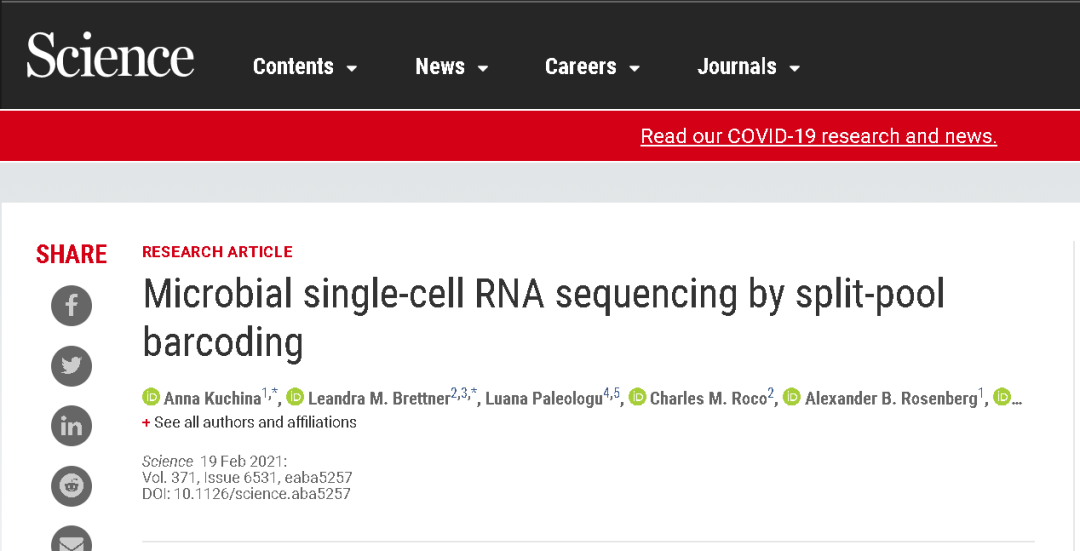Viewport: 1080px width, 551px height.
Task: Click the article title heading
Action: (543, 318)
